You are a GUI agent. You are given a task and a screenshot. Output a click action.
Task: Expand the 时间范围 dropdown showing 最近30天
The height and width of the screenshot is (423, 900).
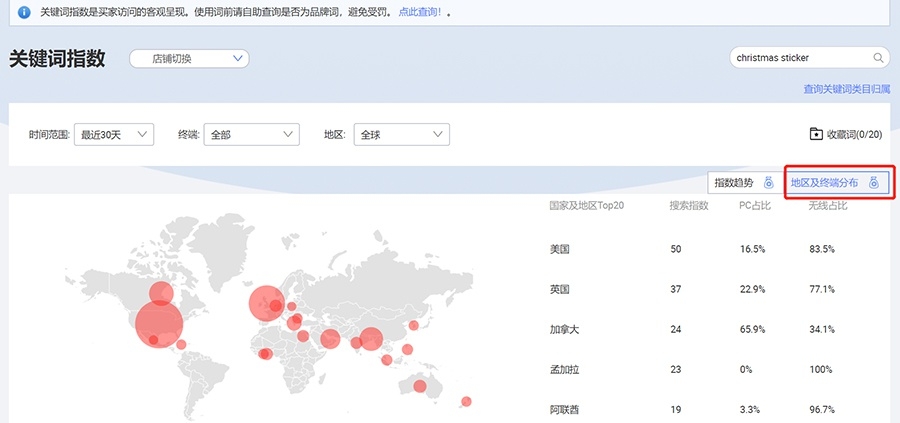(x=114, y=134)
